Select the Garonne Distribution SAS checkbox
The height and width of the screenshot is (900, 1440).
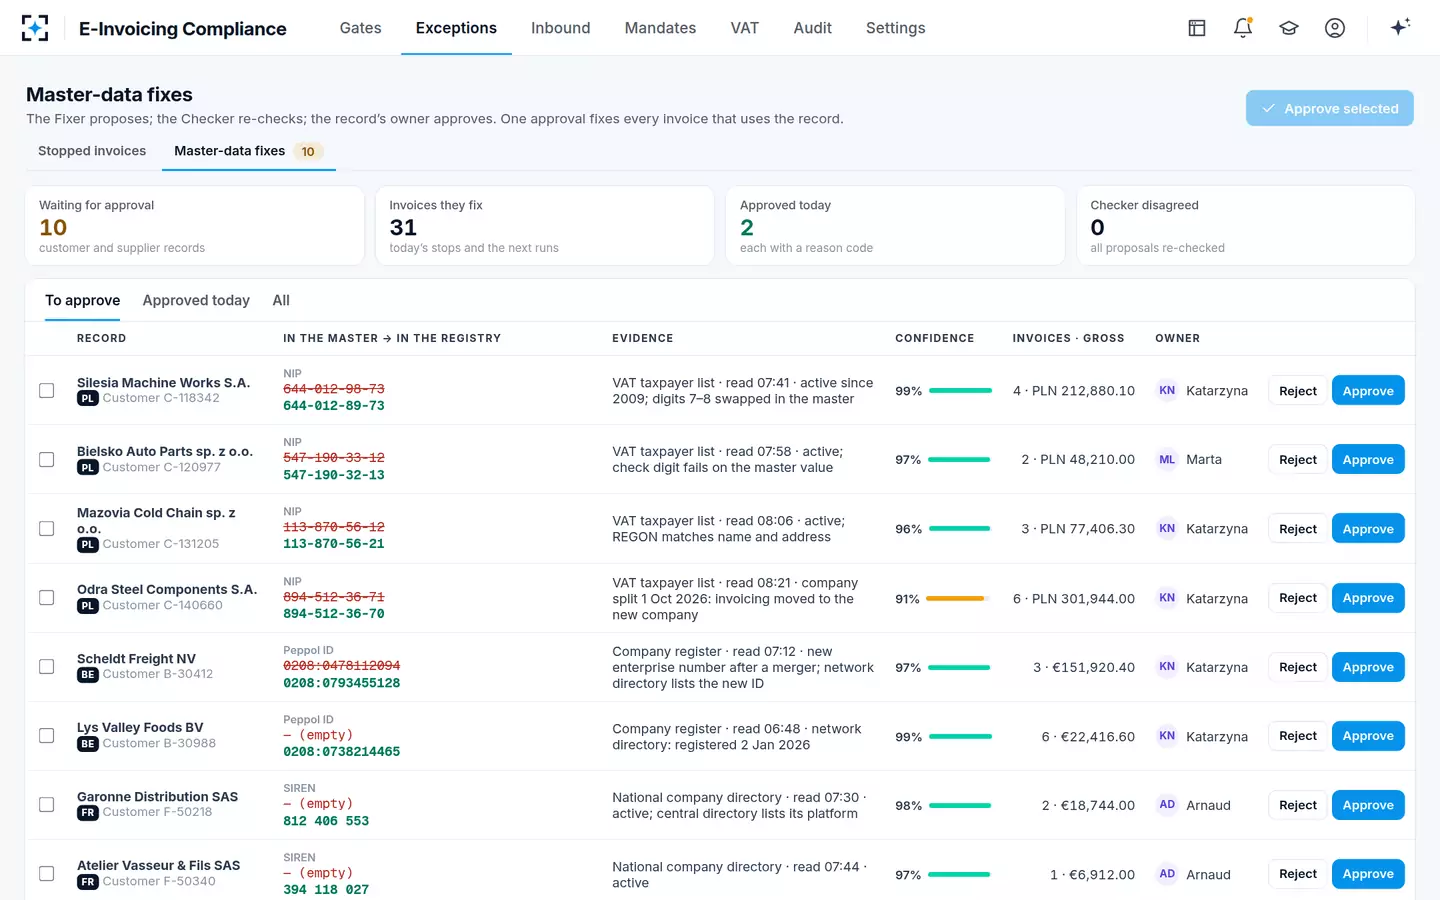(47, 805)
